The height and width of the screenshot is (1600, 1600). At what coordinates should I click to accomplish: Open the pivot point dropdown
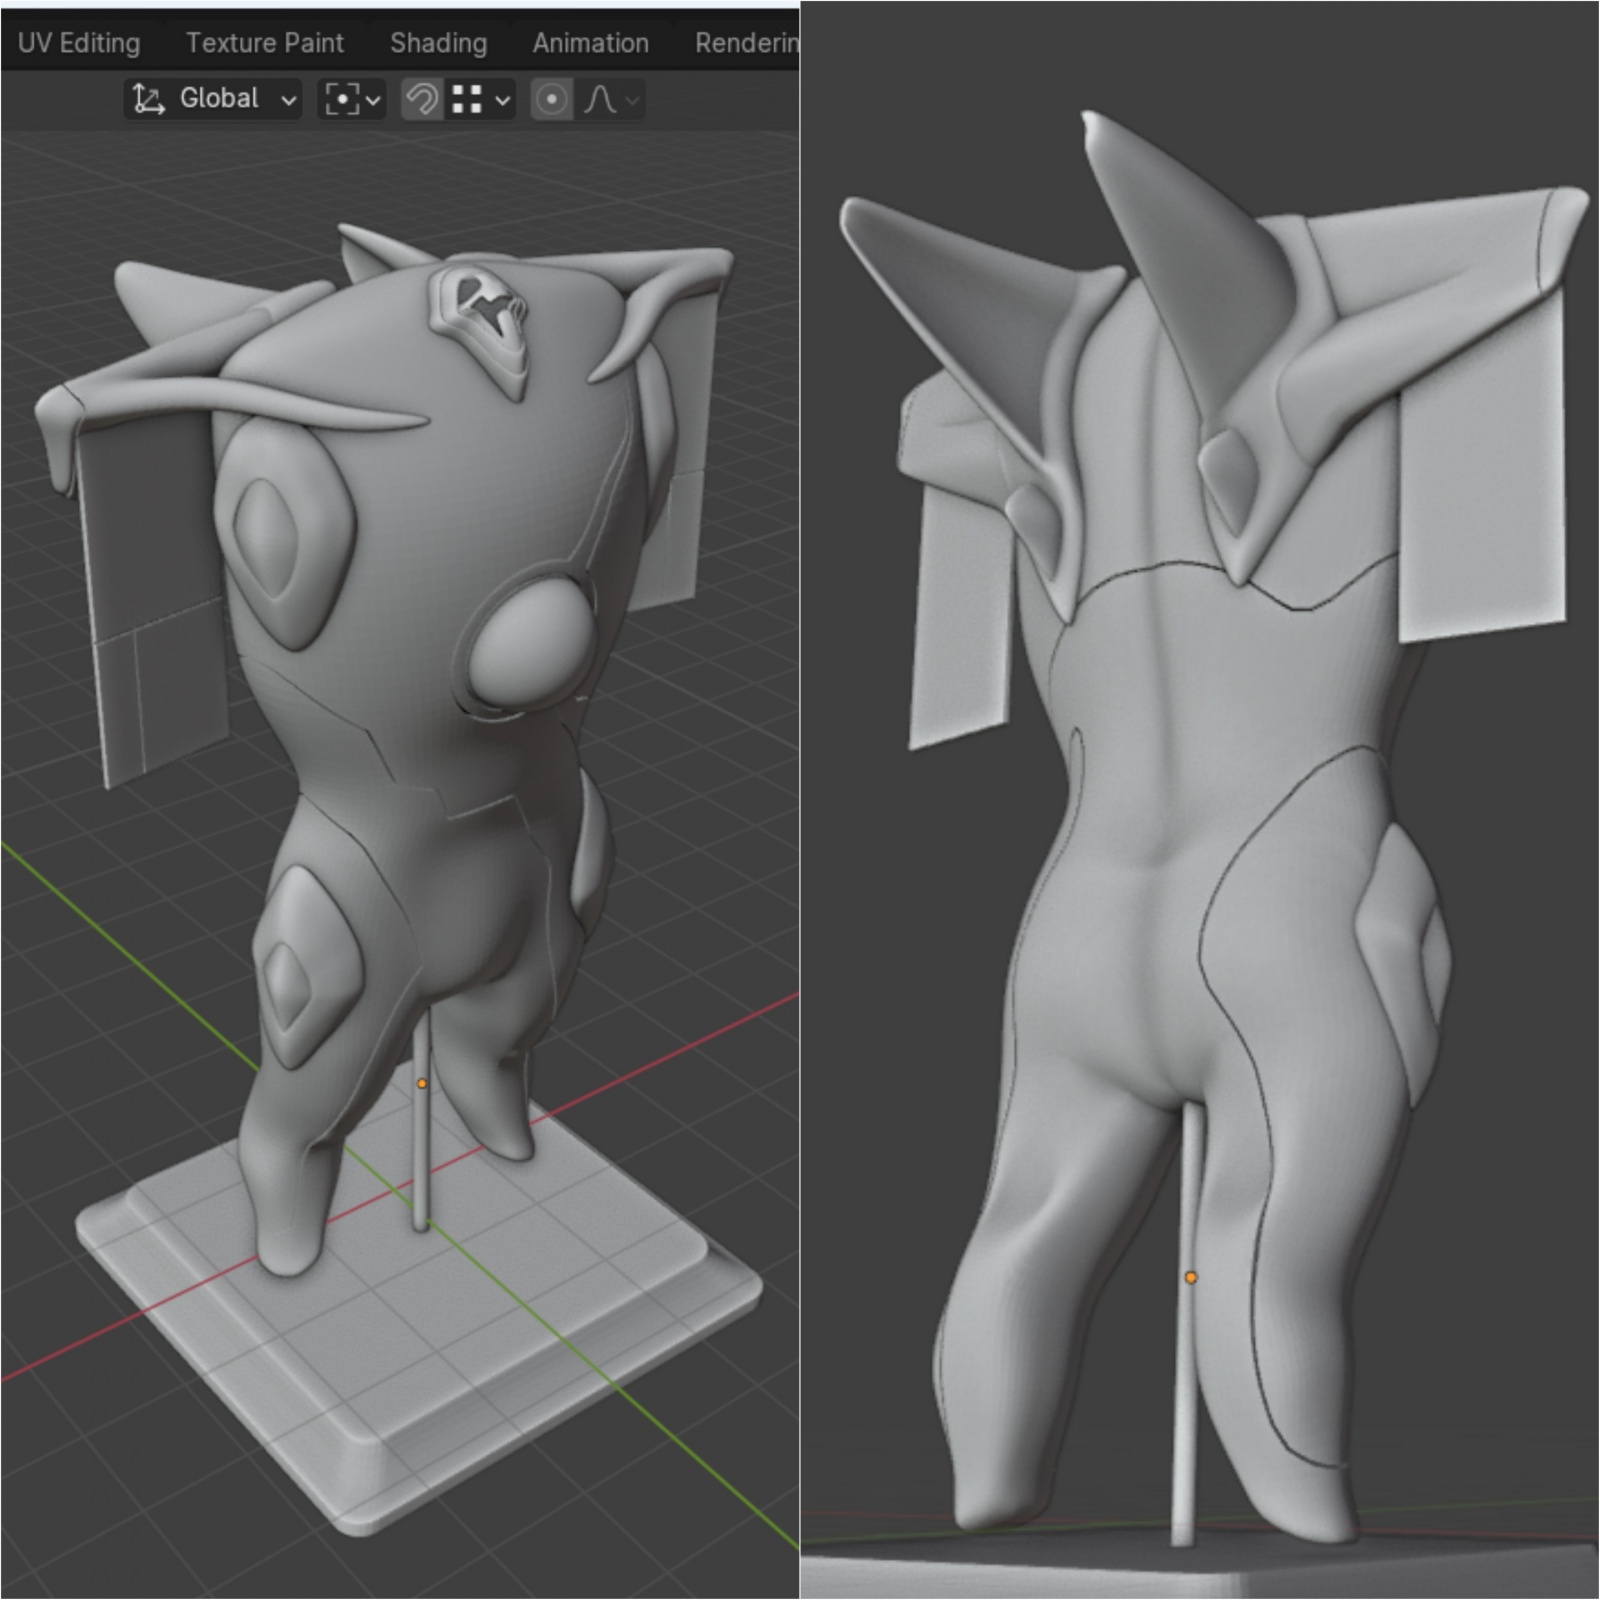click(x=352, y=99)
